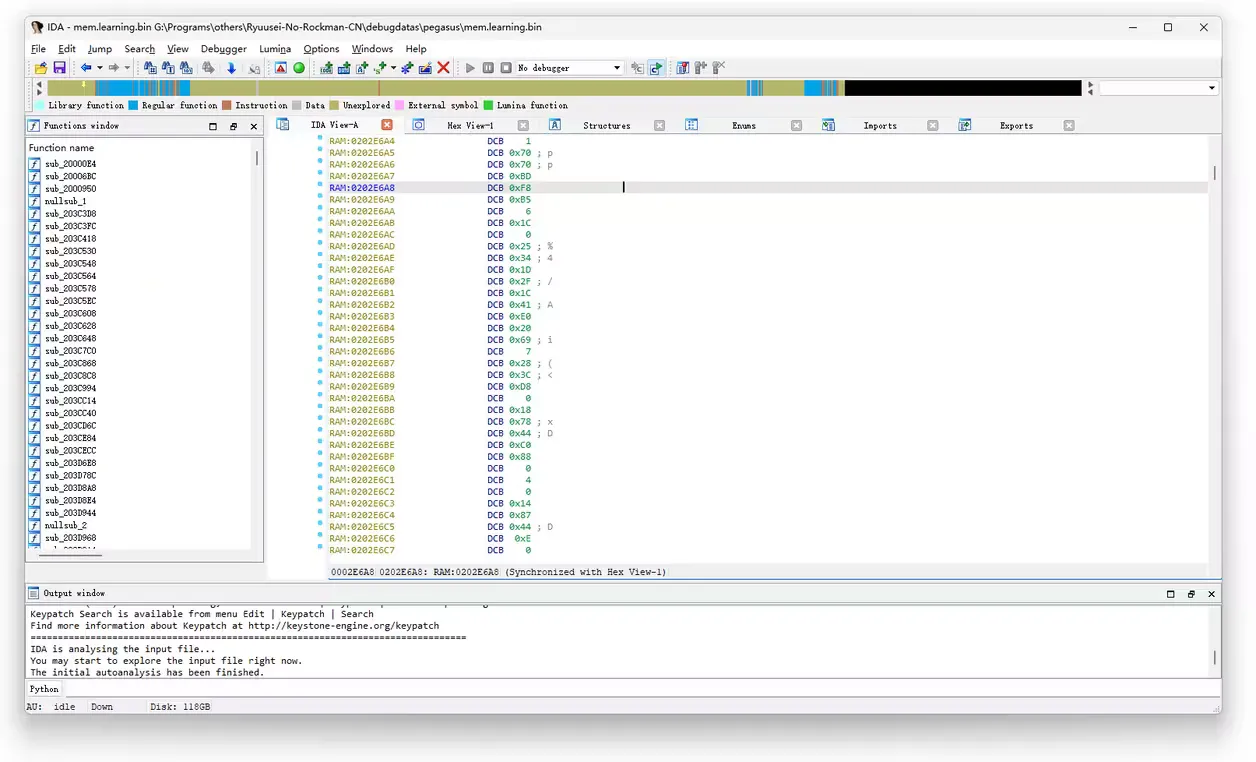Click the pause process icon
This screenshot has width=1256, height=762.
(488, 68)
